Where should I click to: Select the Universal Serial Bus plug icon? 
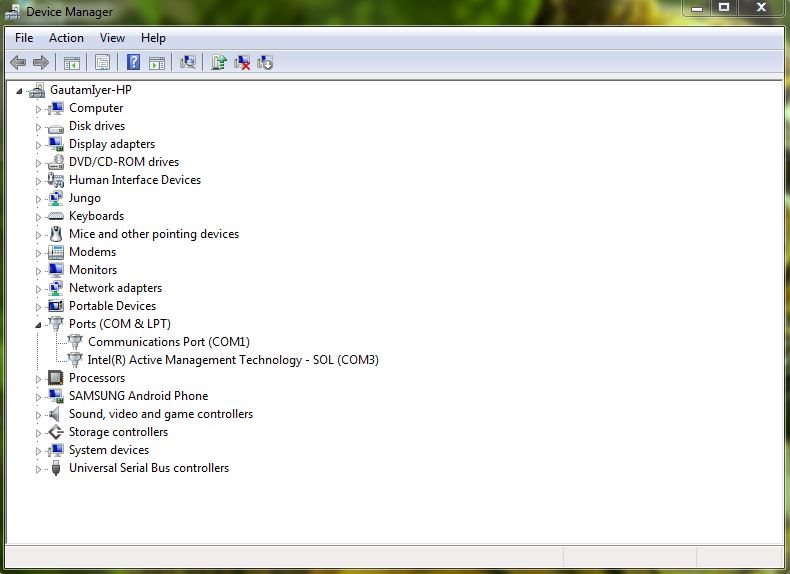56,468
